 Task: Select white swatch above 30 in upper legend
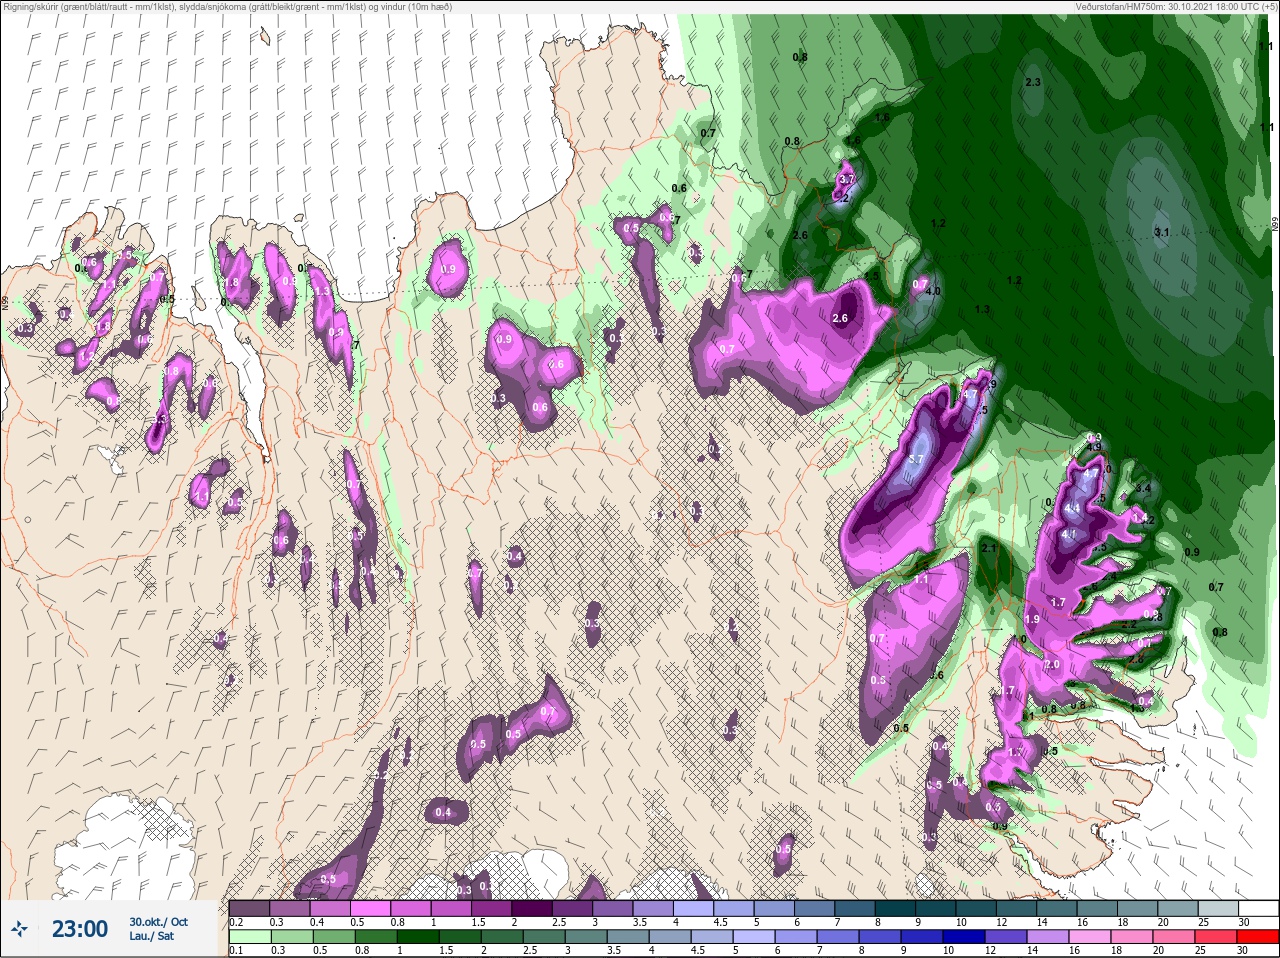tap(1259, 908)
